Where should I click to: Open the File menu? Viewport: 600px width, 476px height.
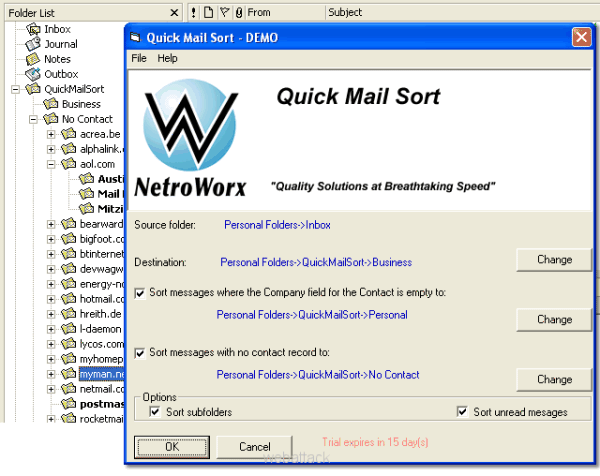click(x=139, y=58)
